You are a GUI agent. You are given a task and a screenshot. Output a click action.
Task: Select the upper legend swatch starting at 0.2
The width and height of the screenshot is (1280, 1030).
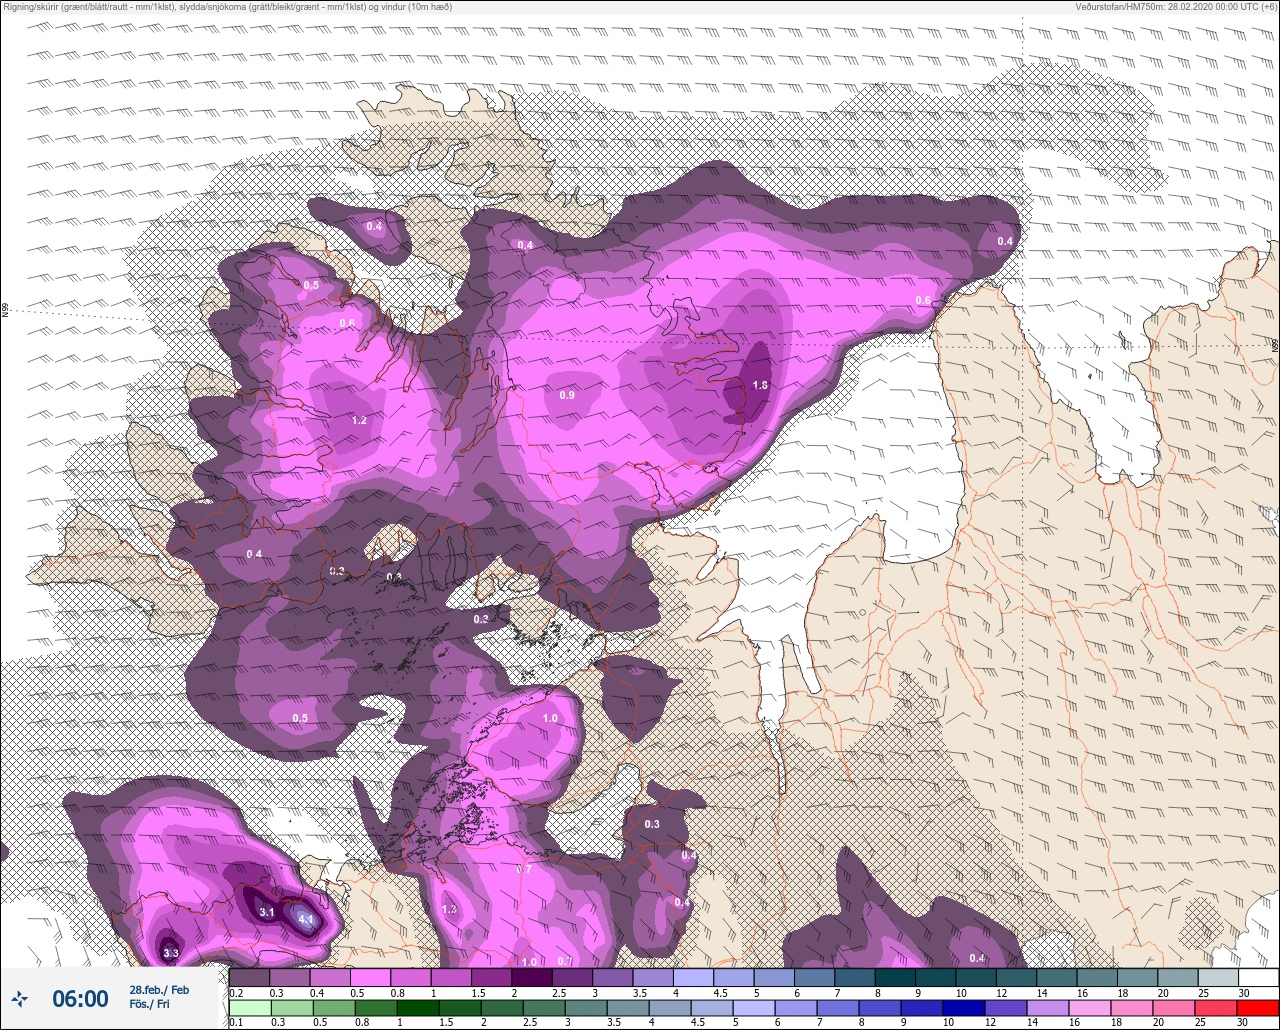[249, 977]
